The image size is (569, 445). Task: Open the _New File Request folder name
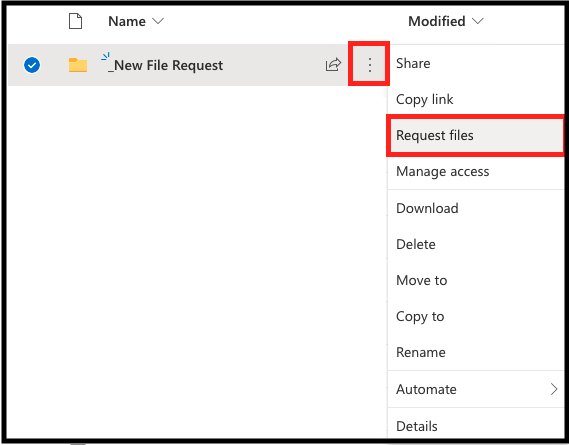[165, 66]
